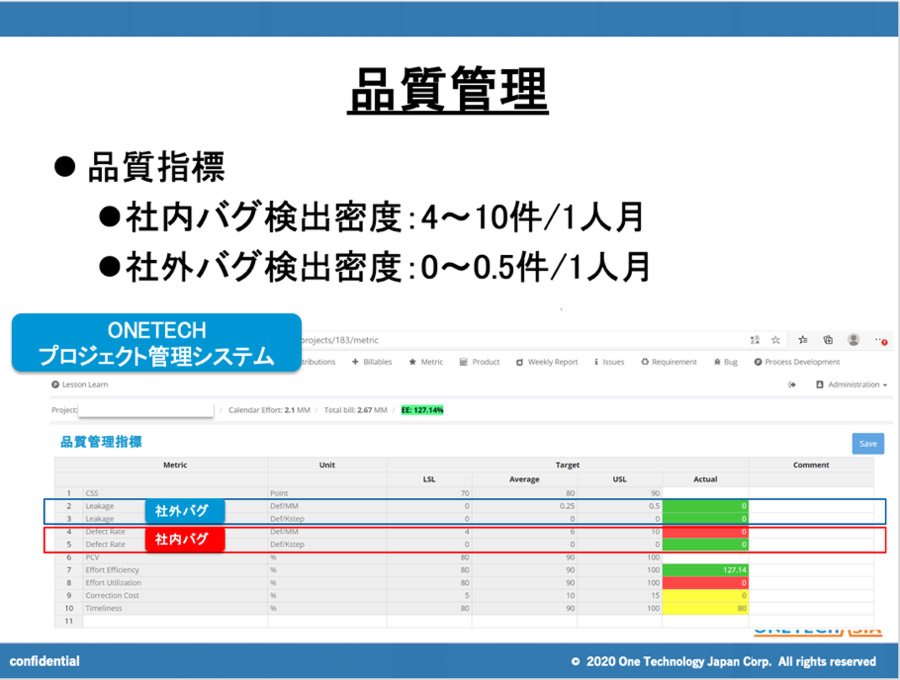This screenshot has width=900, height=680.
Task: Click the green Actual cell showing 127.14
Action: (x=705, y=570)
